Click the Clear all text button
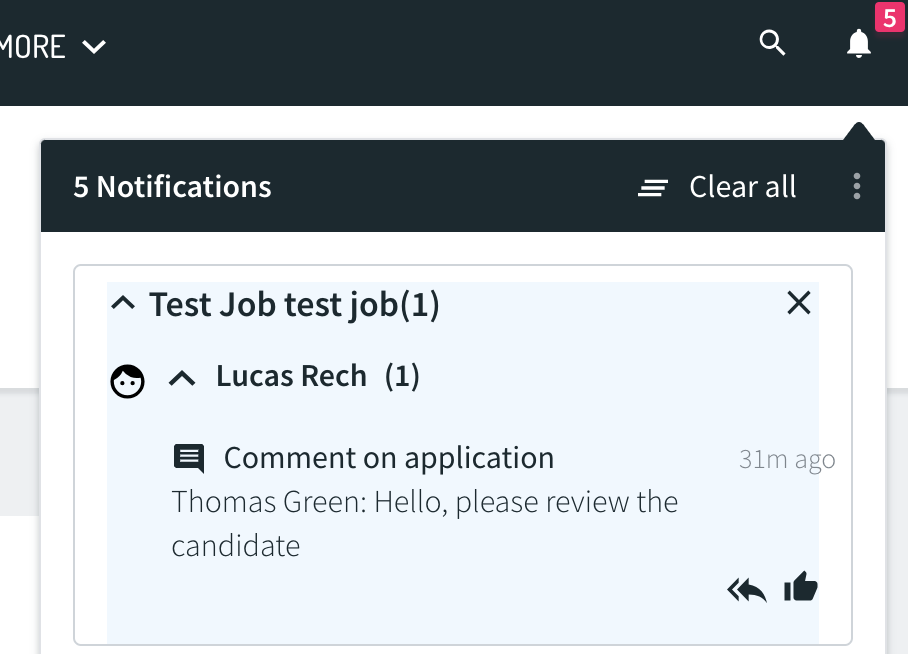 [743, 187]
